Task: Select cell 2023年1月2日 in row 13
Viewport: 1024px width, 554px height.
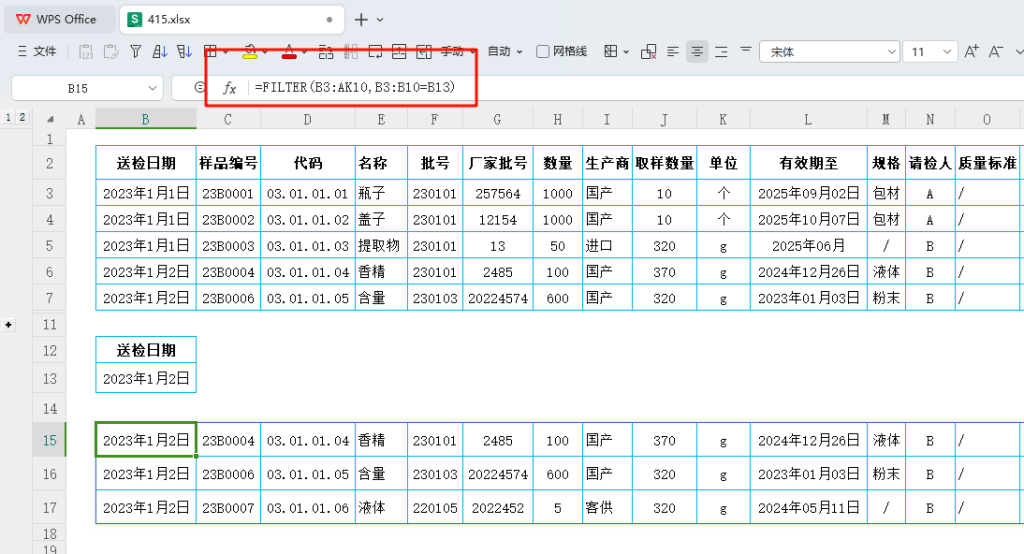Action: (x=146, y=379)
